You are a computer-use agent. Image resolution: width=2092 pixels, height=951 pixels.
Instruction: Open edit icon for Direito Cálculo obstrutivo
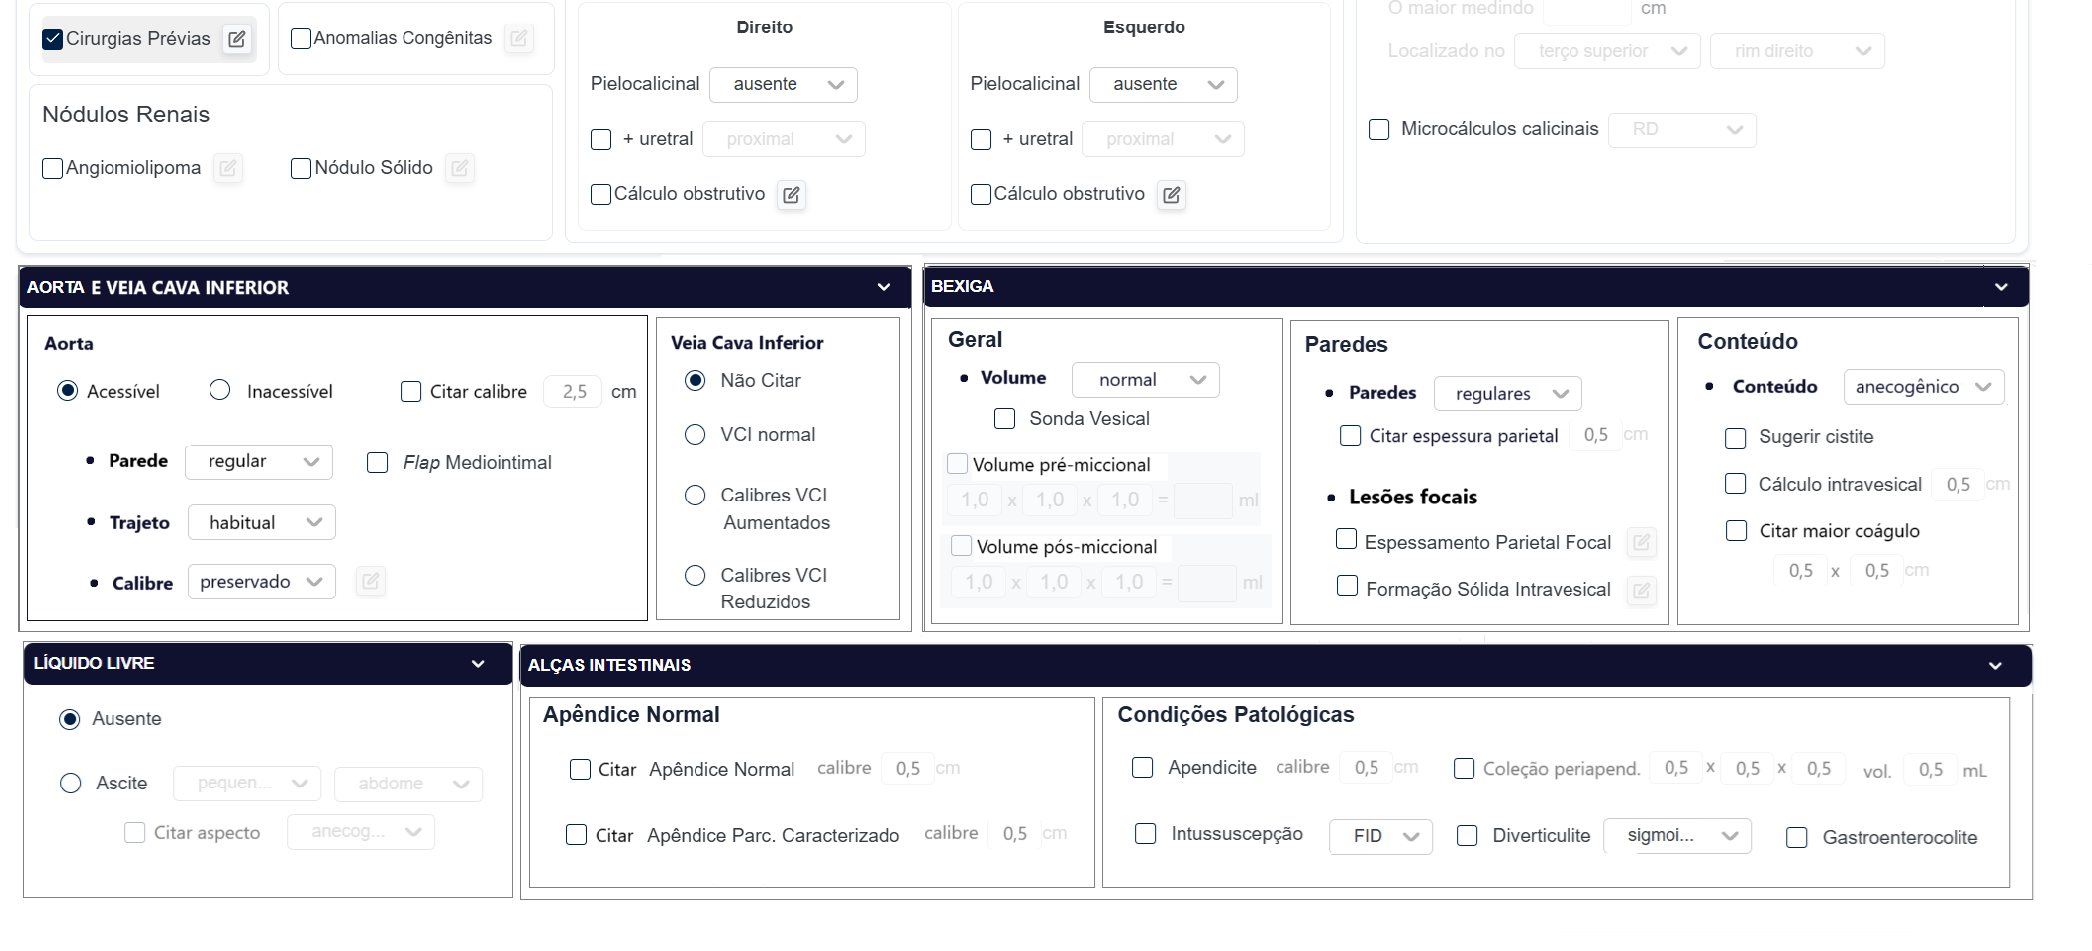pos(791,195)
